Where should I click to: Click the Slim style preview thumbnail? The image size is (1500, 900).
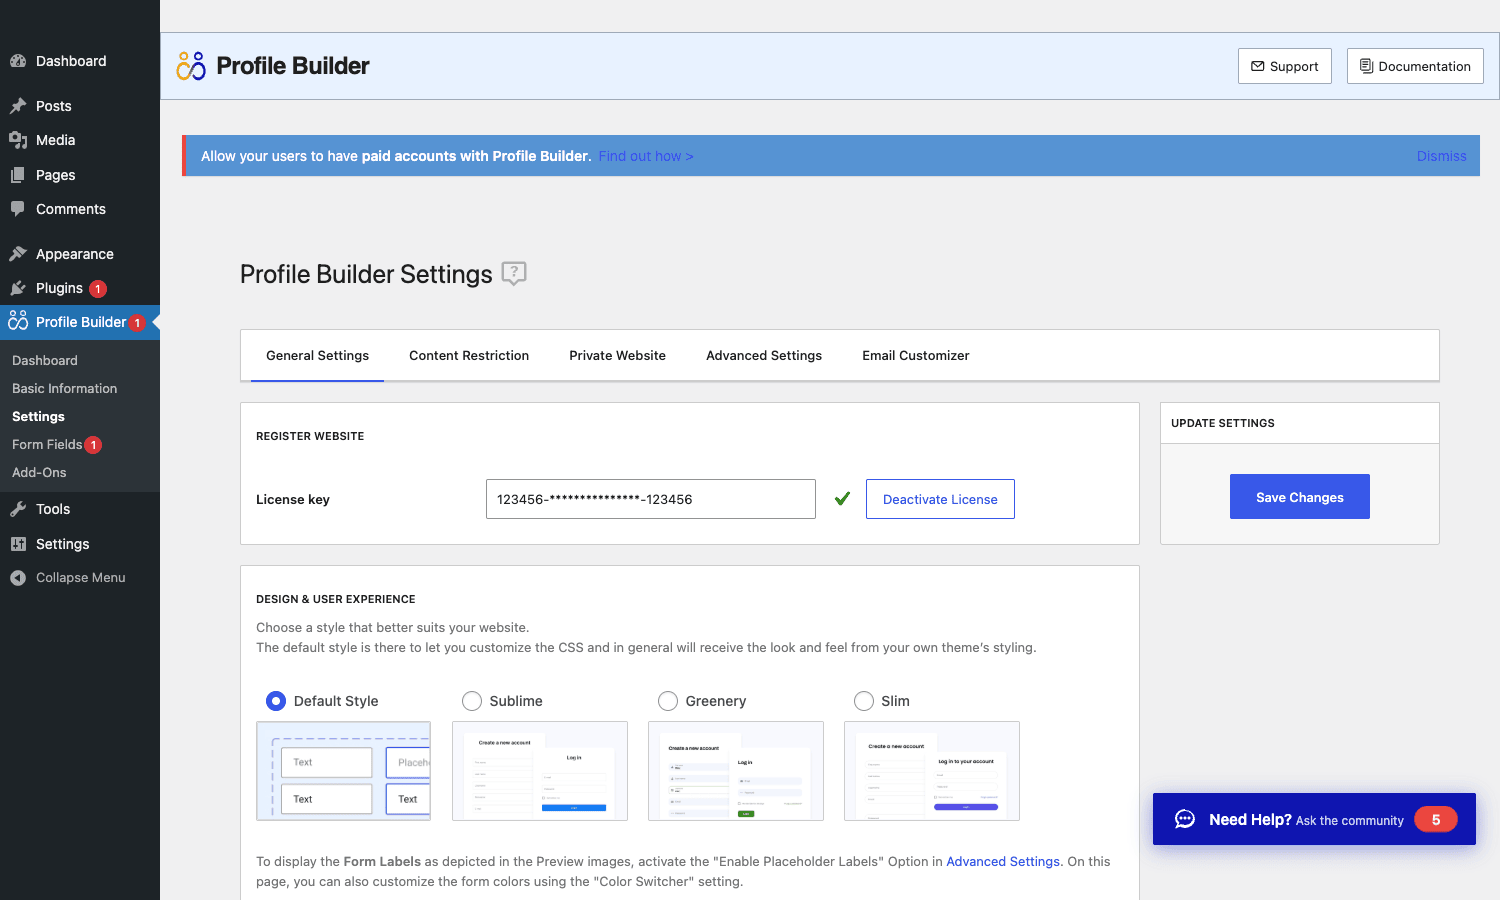click(932, 771)
